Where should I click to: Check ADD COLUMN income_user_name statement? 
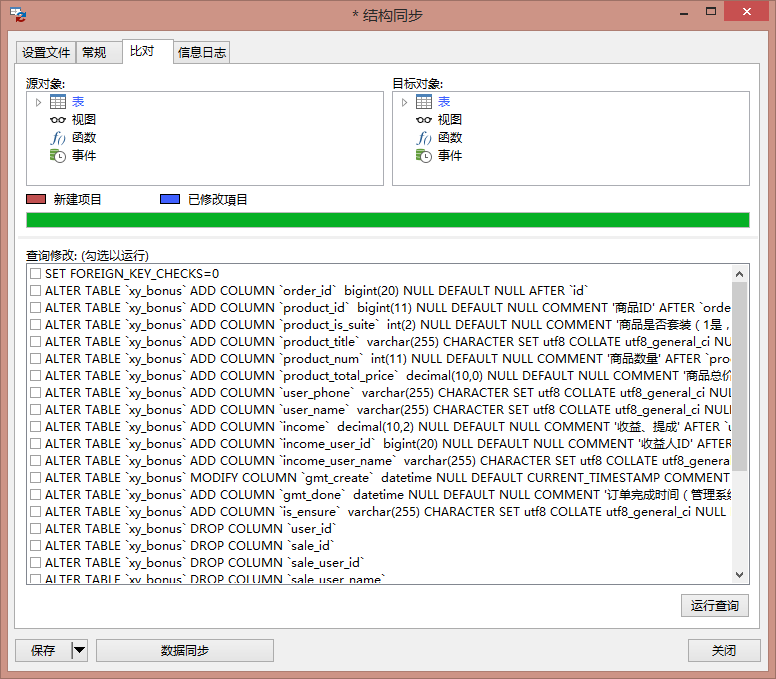click(35, 461)
